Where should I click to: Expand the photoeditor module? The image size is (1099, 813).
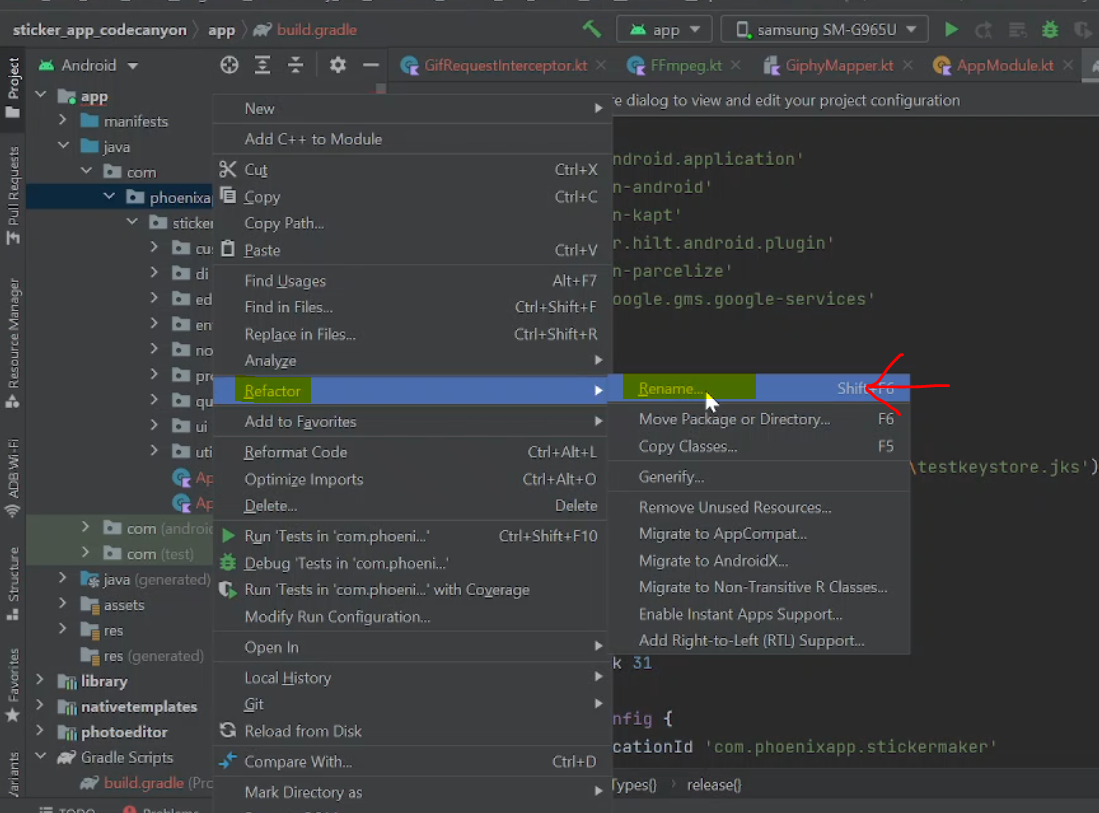[40, 732]
